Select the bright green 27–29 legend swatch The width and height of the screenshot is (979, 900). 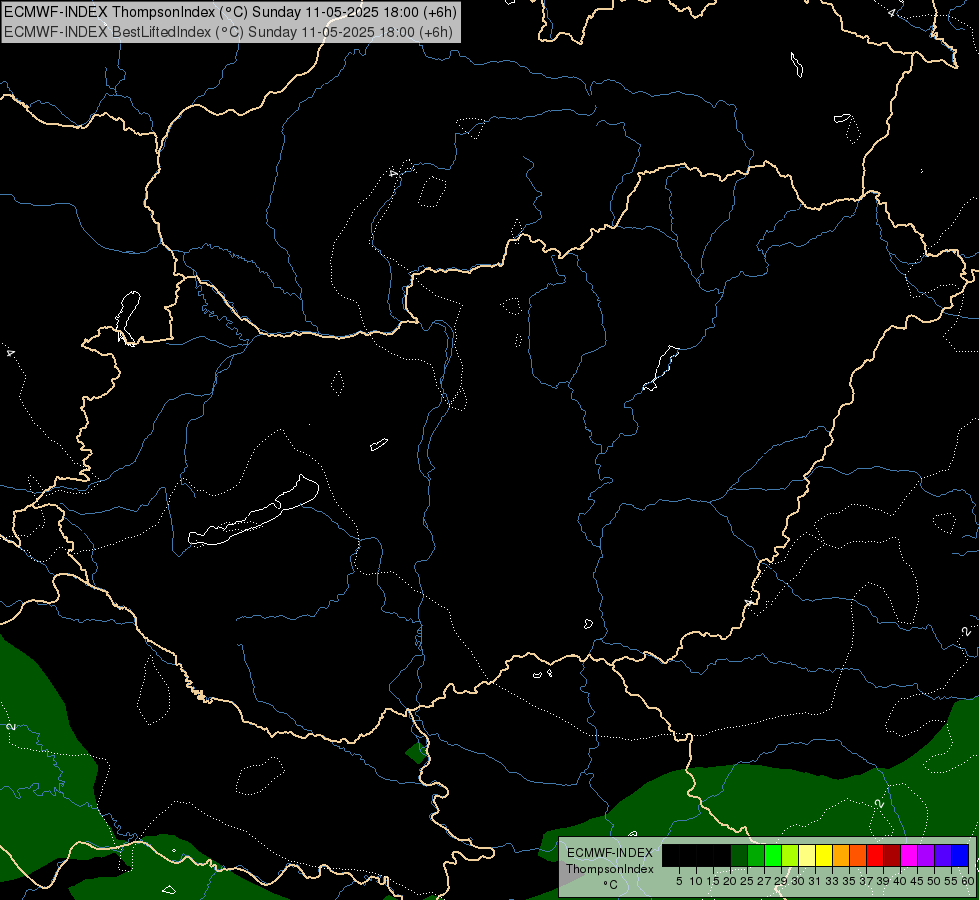tap(773, 856)
